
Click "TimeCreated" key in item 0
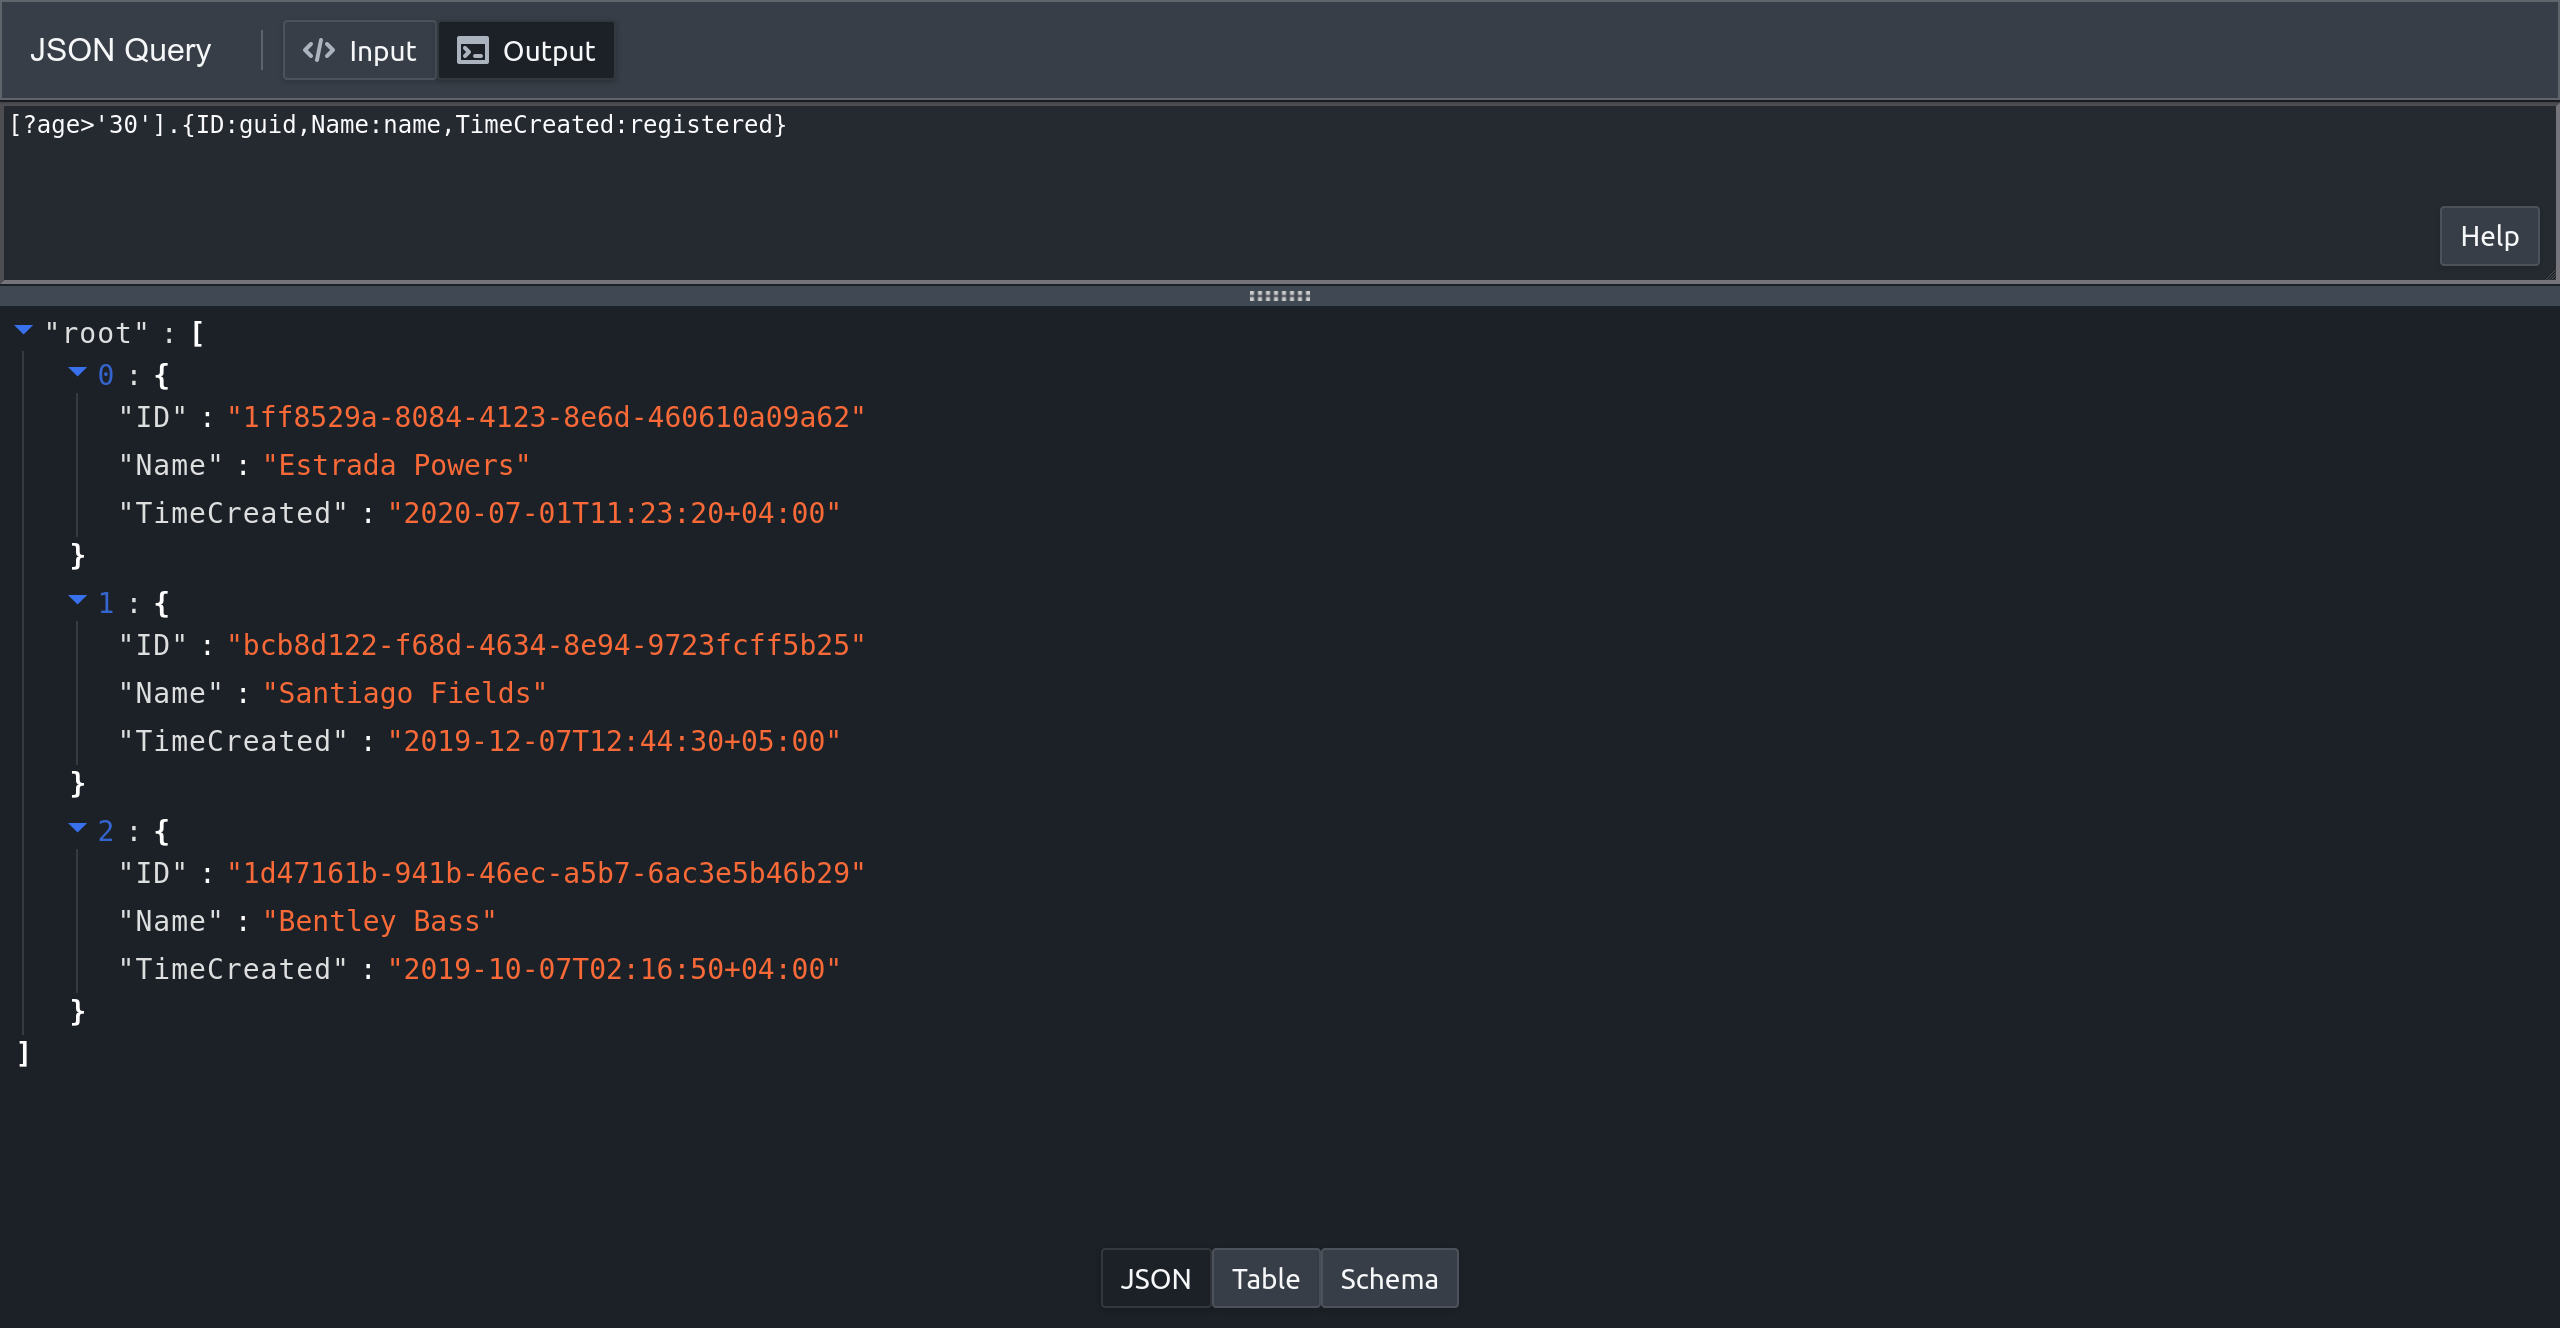(233, 513)
